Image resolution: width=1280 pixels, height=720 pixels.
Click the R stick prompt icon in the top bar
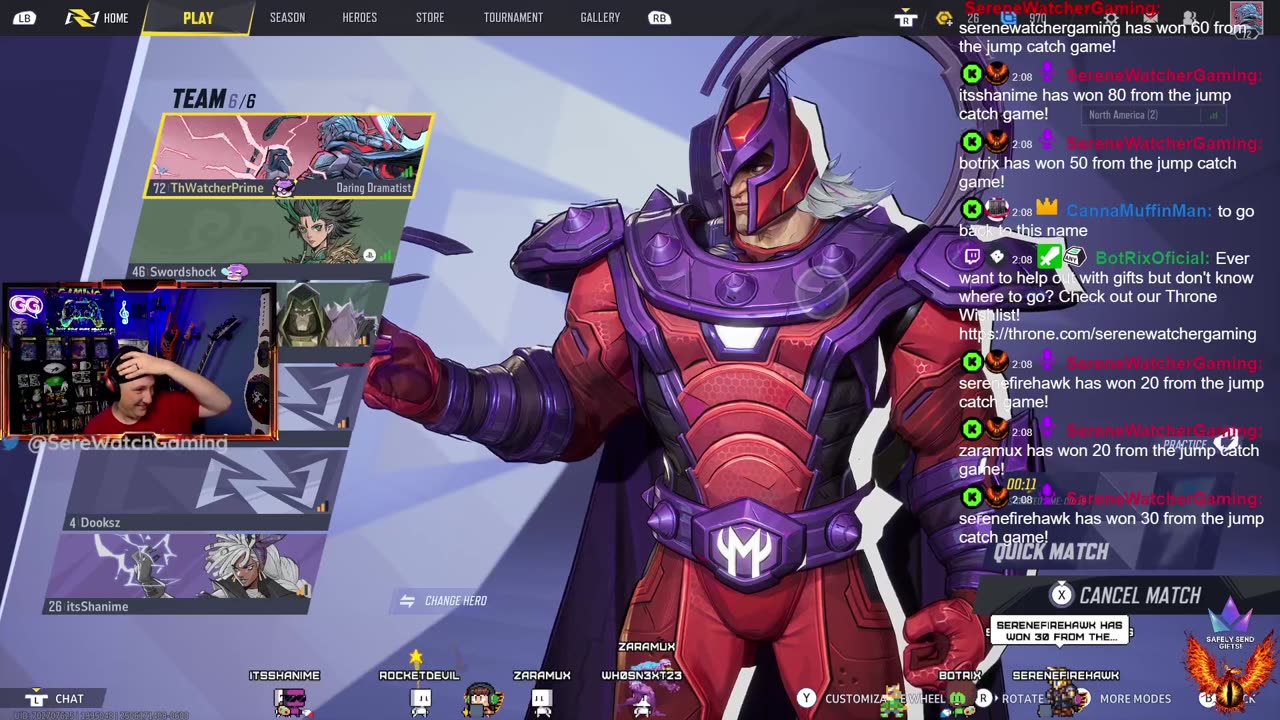[905, 18]
